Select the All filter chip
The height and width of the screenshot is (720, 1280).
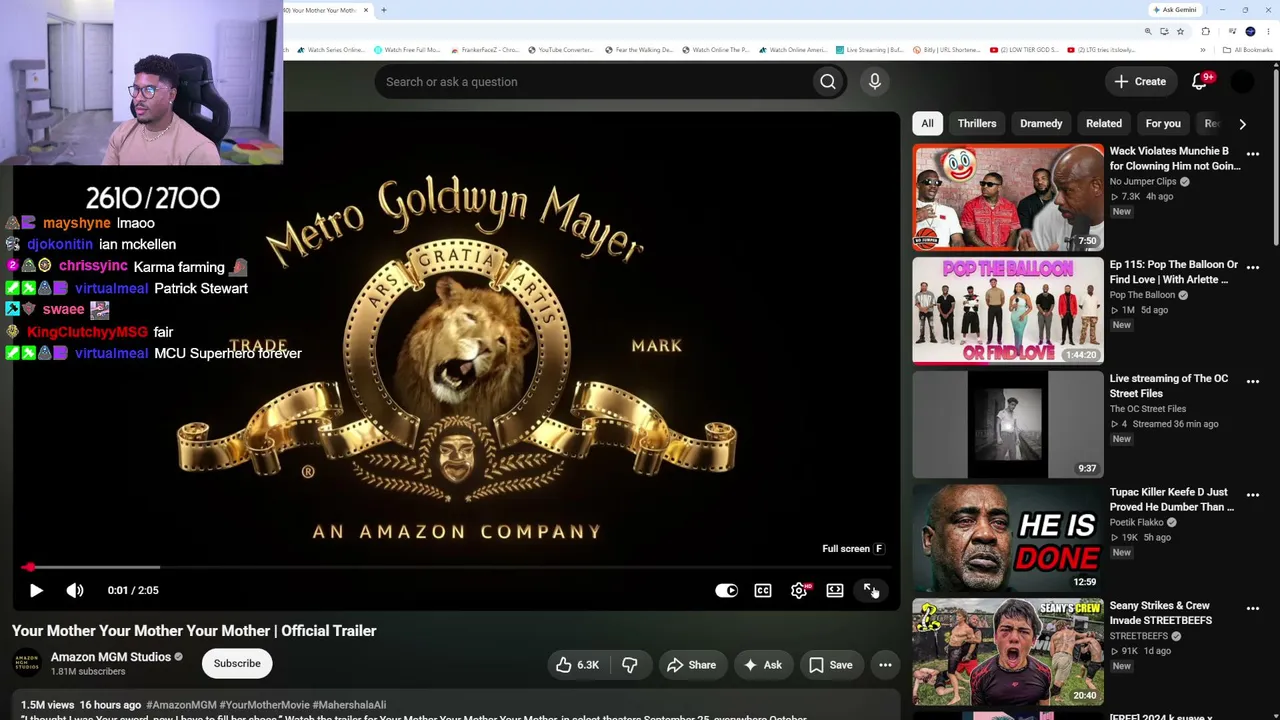click(x=927, y=123)
